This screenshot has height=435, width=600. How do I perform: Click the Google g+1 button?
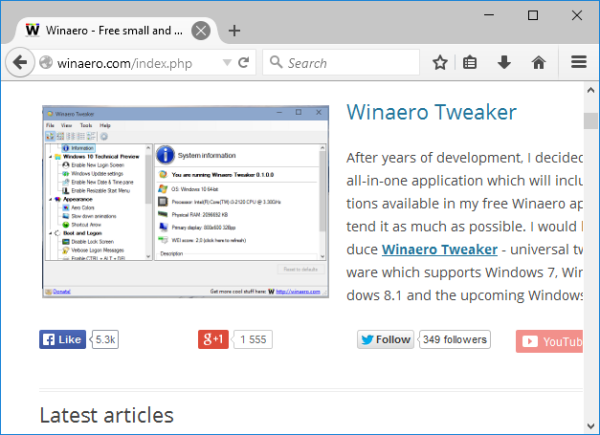[x=213, y=339]
